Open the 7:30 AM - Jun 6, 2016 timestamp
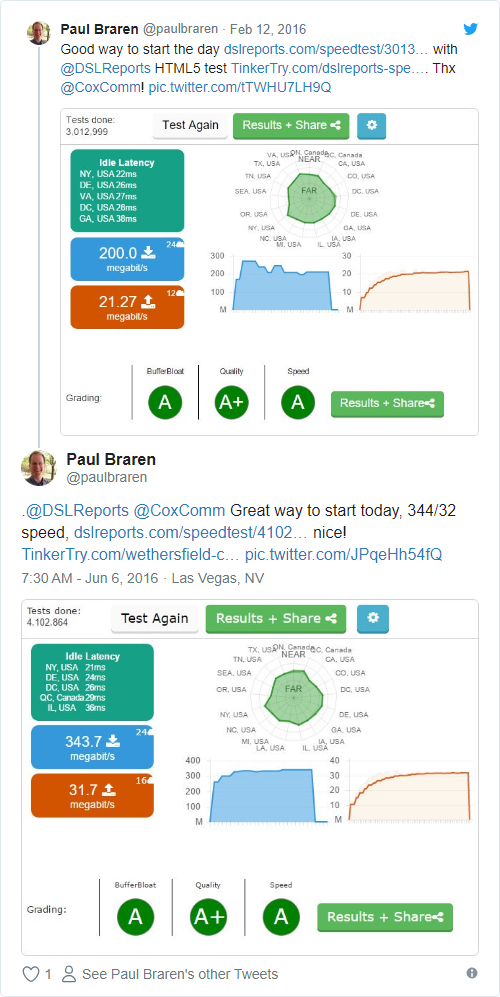This screenshot has width=500, height=997. (x=90, y=578)
